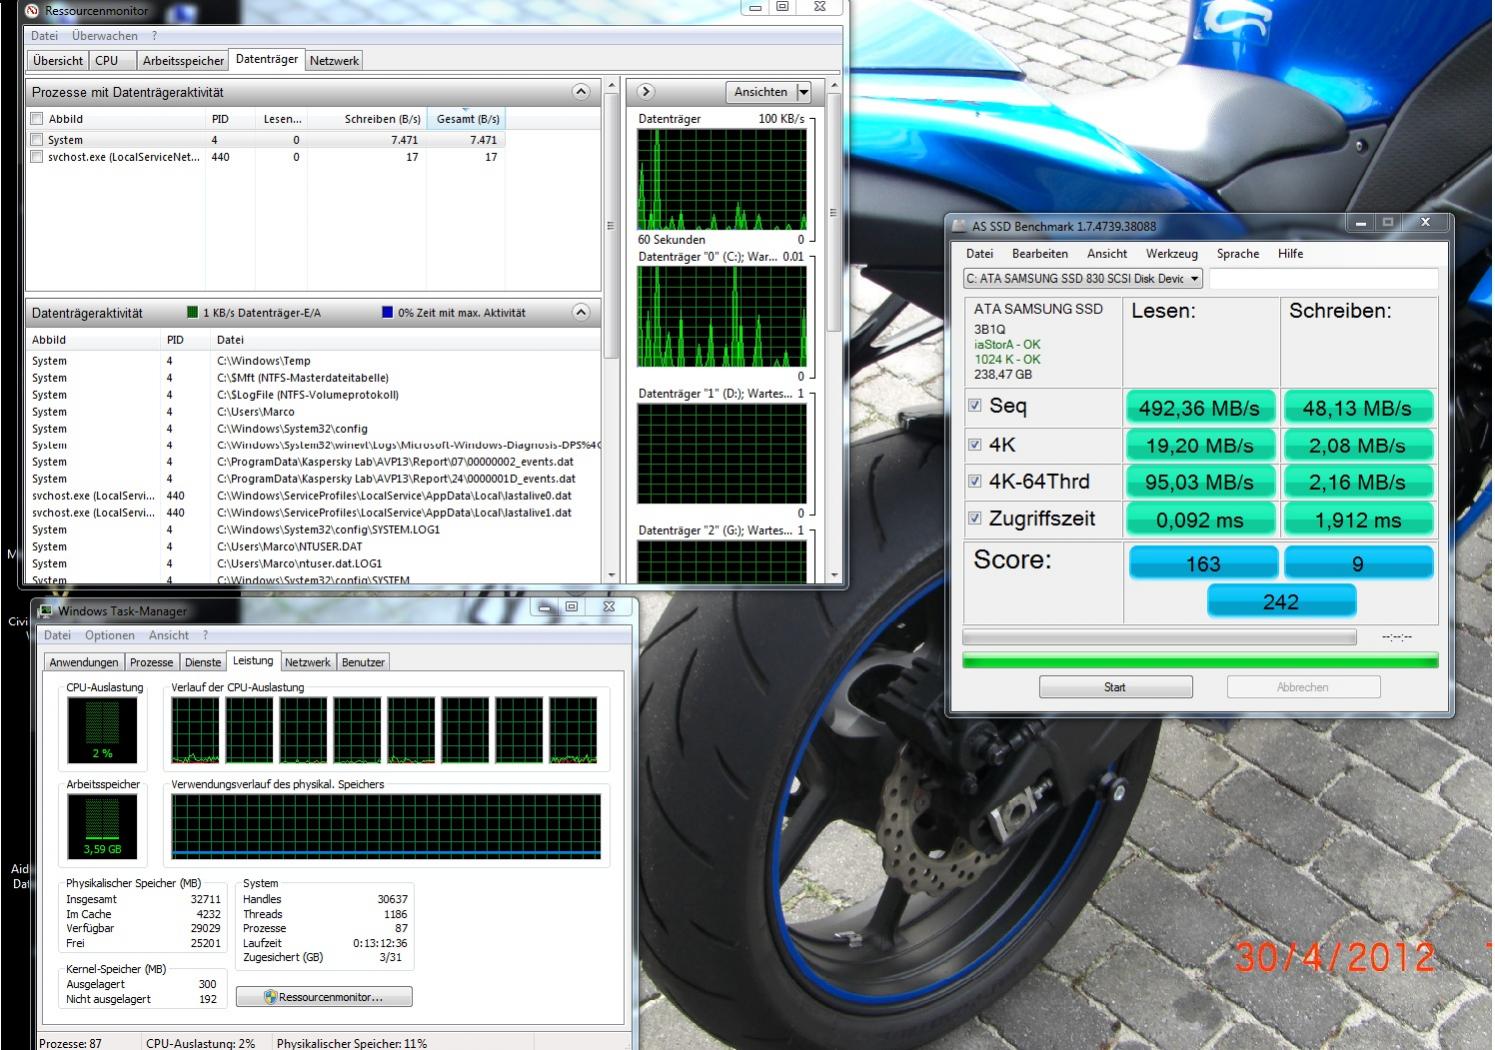Image resolution: width=1495 pixels, height=1050 pixels.
Task: Click the Arbeitsspeicher 3,59 GB meter
Action: pyautogui.click(x=102, y=828)
